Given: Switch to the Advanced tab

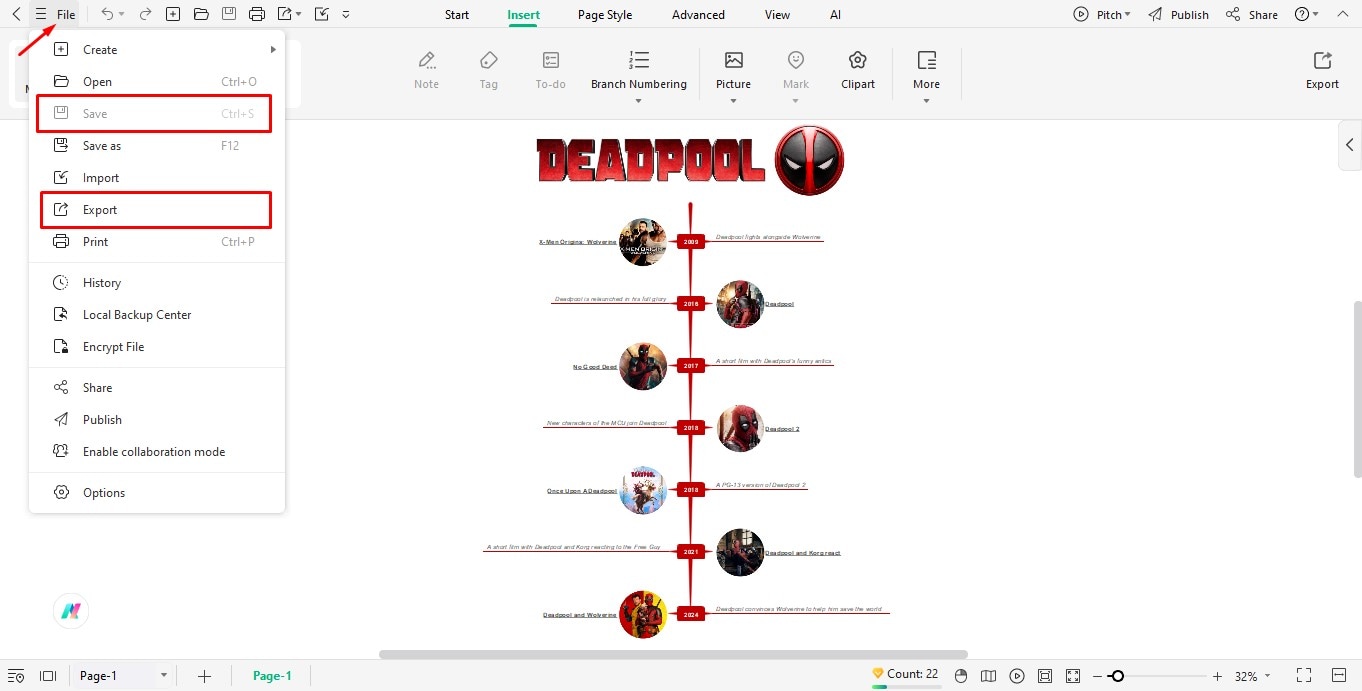Looking at the screenshot, I should pos(698,15).
